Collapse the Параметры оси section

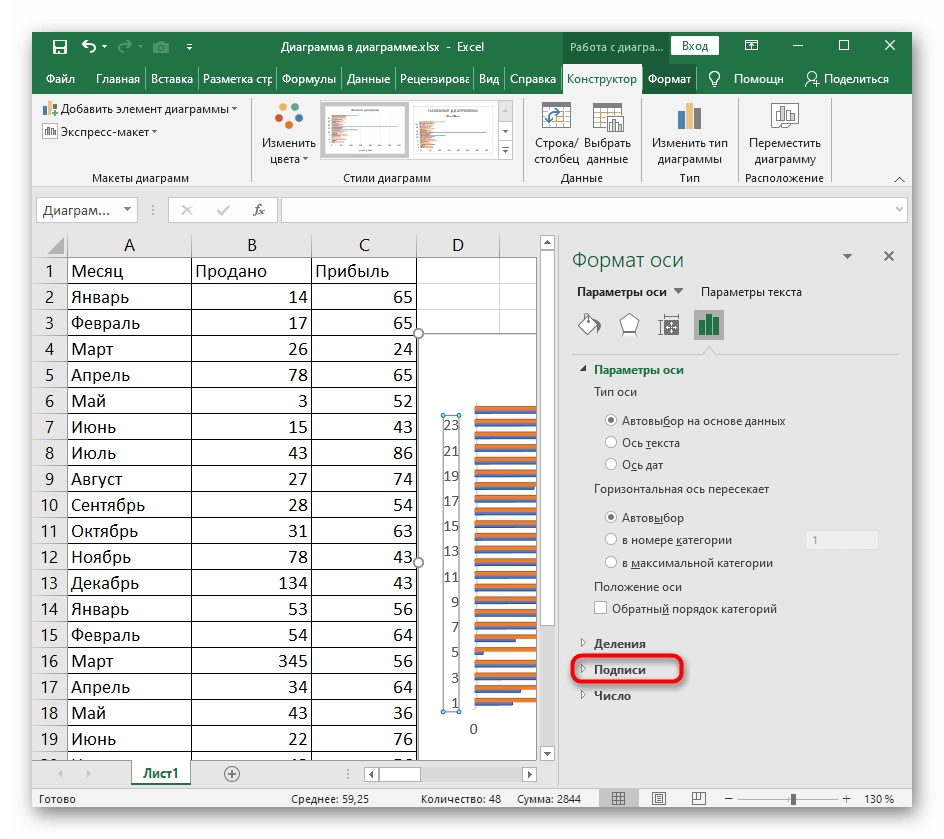583,369
